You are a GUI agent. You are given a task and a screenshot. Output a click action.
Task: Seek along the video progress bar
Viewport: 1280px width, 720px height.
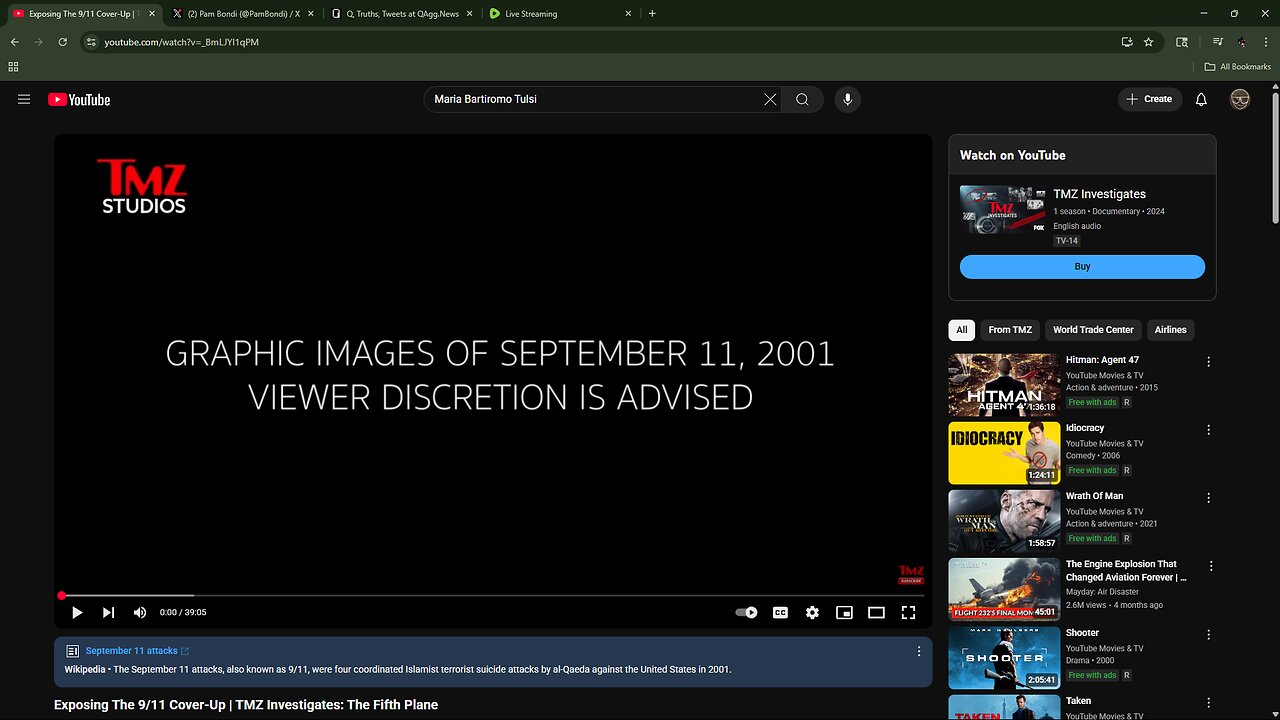(x=493, y=595)
